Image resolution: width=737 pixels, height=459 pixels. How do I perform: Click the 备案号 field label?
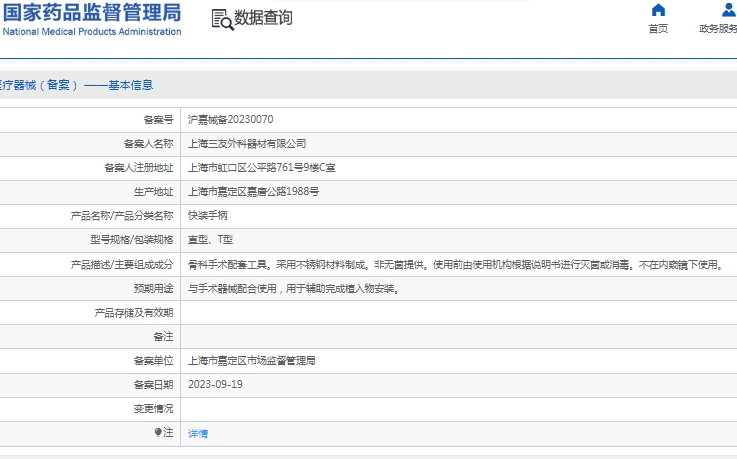[158, 120]
